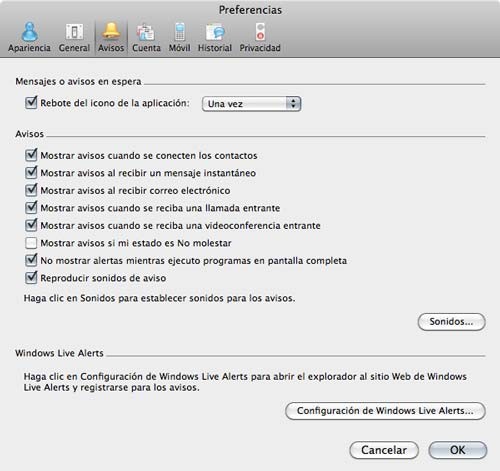Open the Historial preferences pane
Screen dimensions: 500x471
(x=215, y=37)
